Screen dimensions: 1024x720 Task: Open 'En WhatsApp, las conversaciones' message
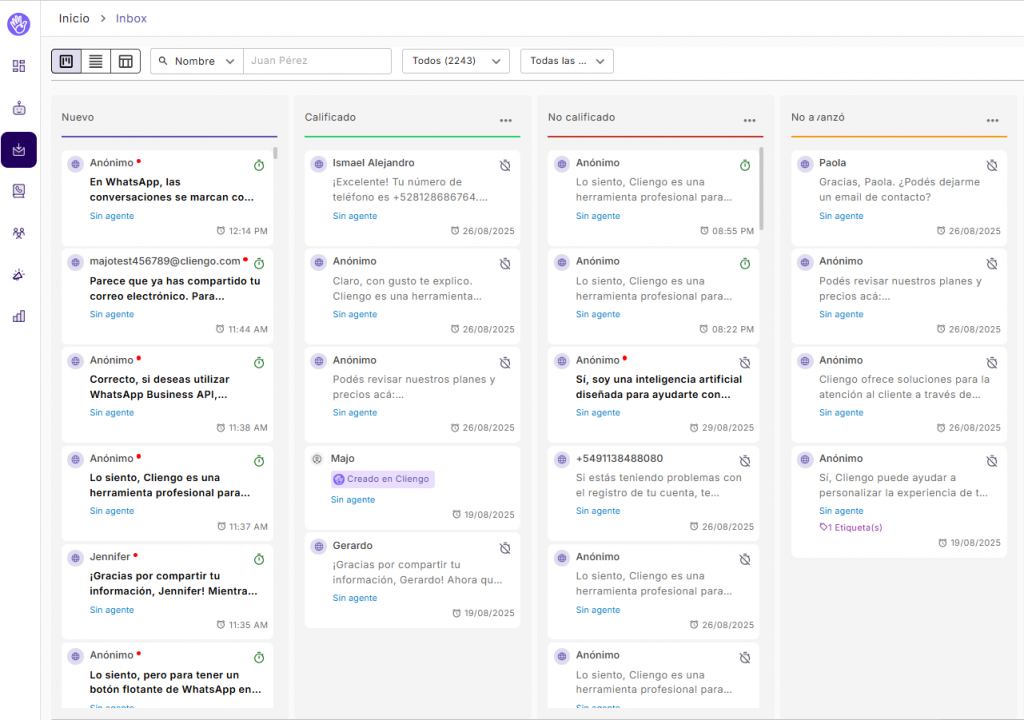click(x=172, y=189)
